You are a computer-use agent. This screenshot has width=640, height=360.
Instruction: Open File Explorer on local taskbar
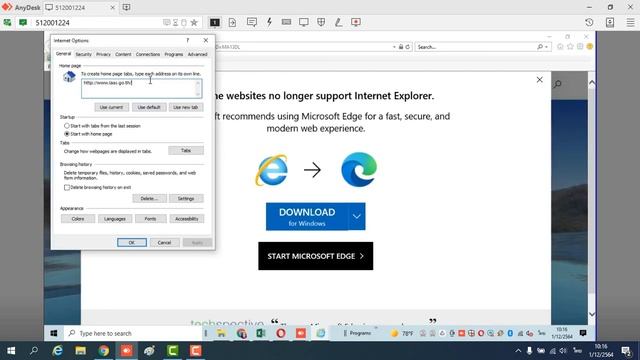pos(80,351)
